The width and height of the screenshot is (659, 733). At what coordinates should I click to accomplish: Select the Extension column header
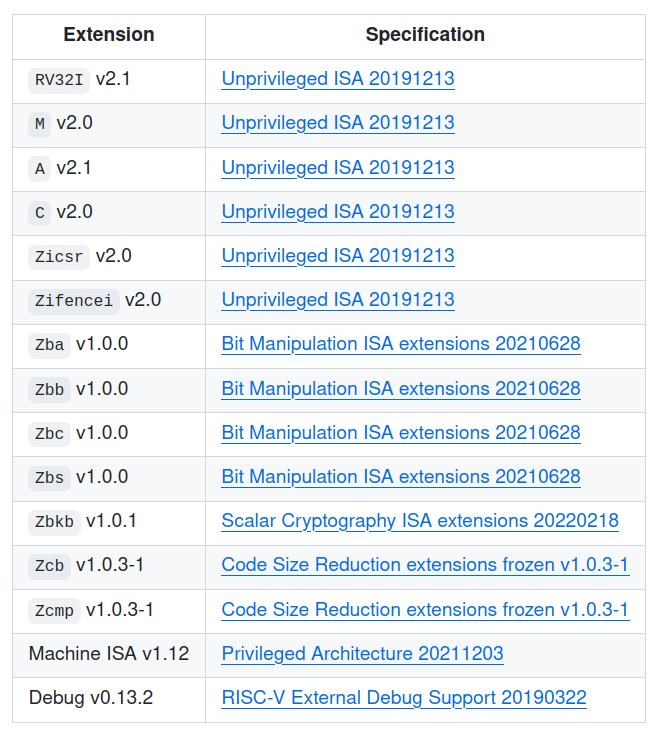(x=109, y=35)
